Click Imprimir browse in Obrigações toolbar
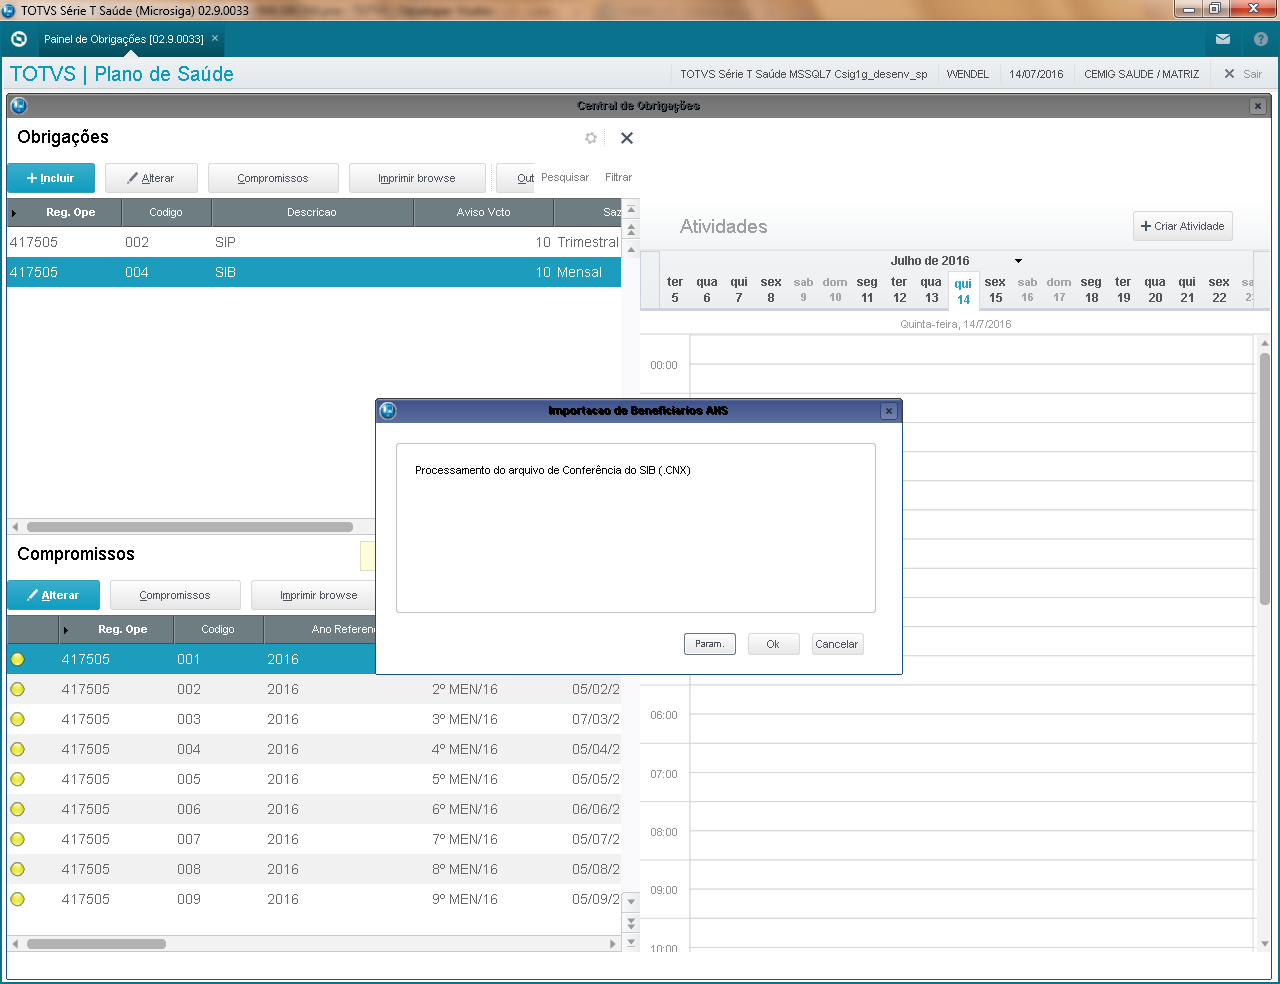The image size is (1280, 984). click(x=417, y=178)
